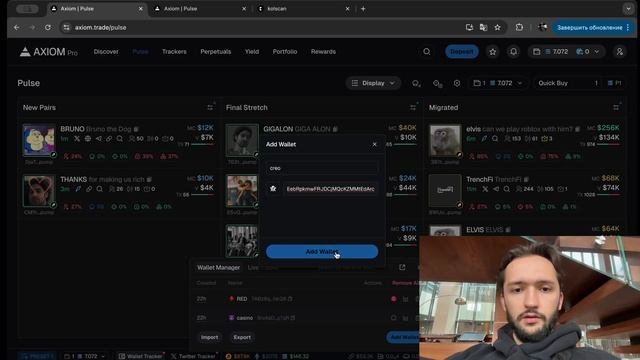Open the browser tab search chevron
640x360 pixels.
628,9
